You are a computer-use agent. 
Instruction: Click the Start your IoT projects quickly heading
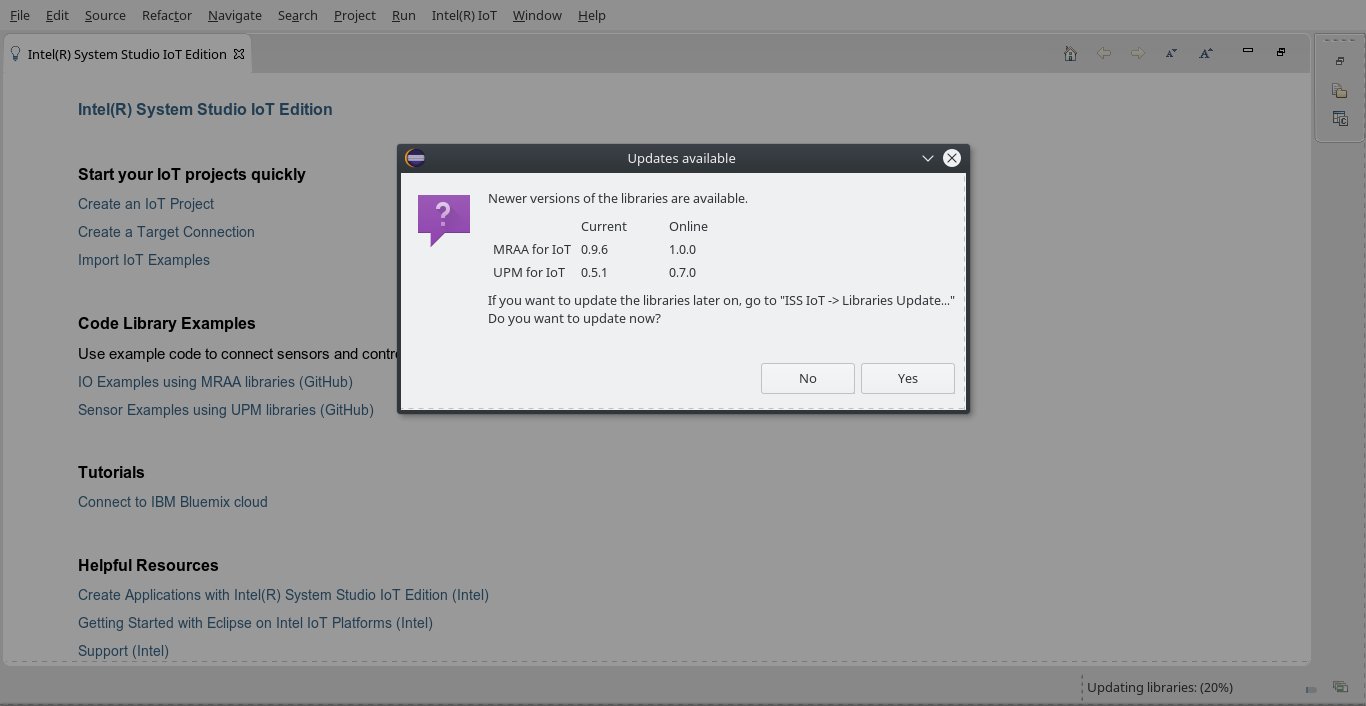192,174
